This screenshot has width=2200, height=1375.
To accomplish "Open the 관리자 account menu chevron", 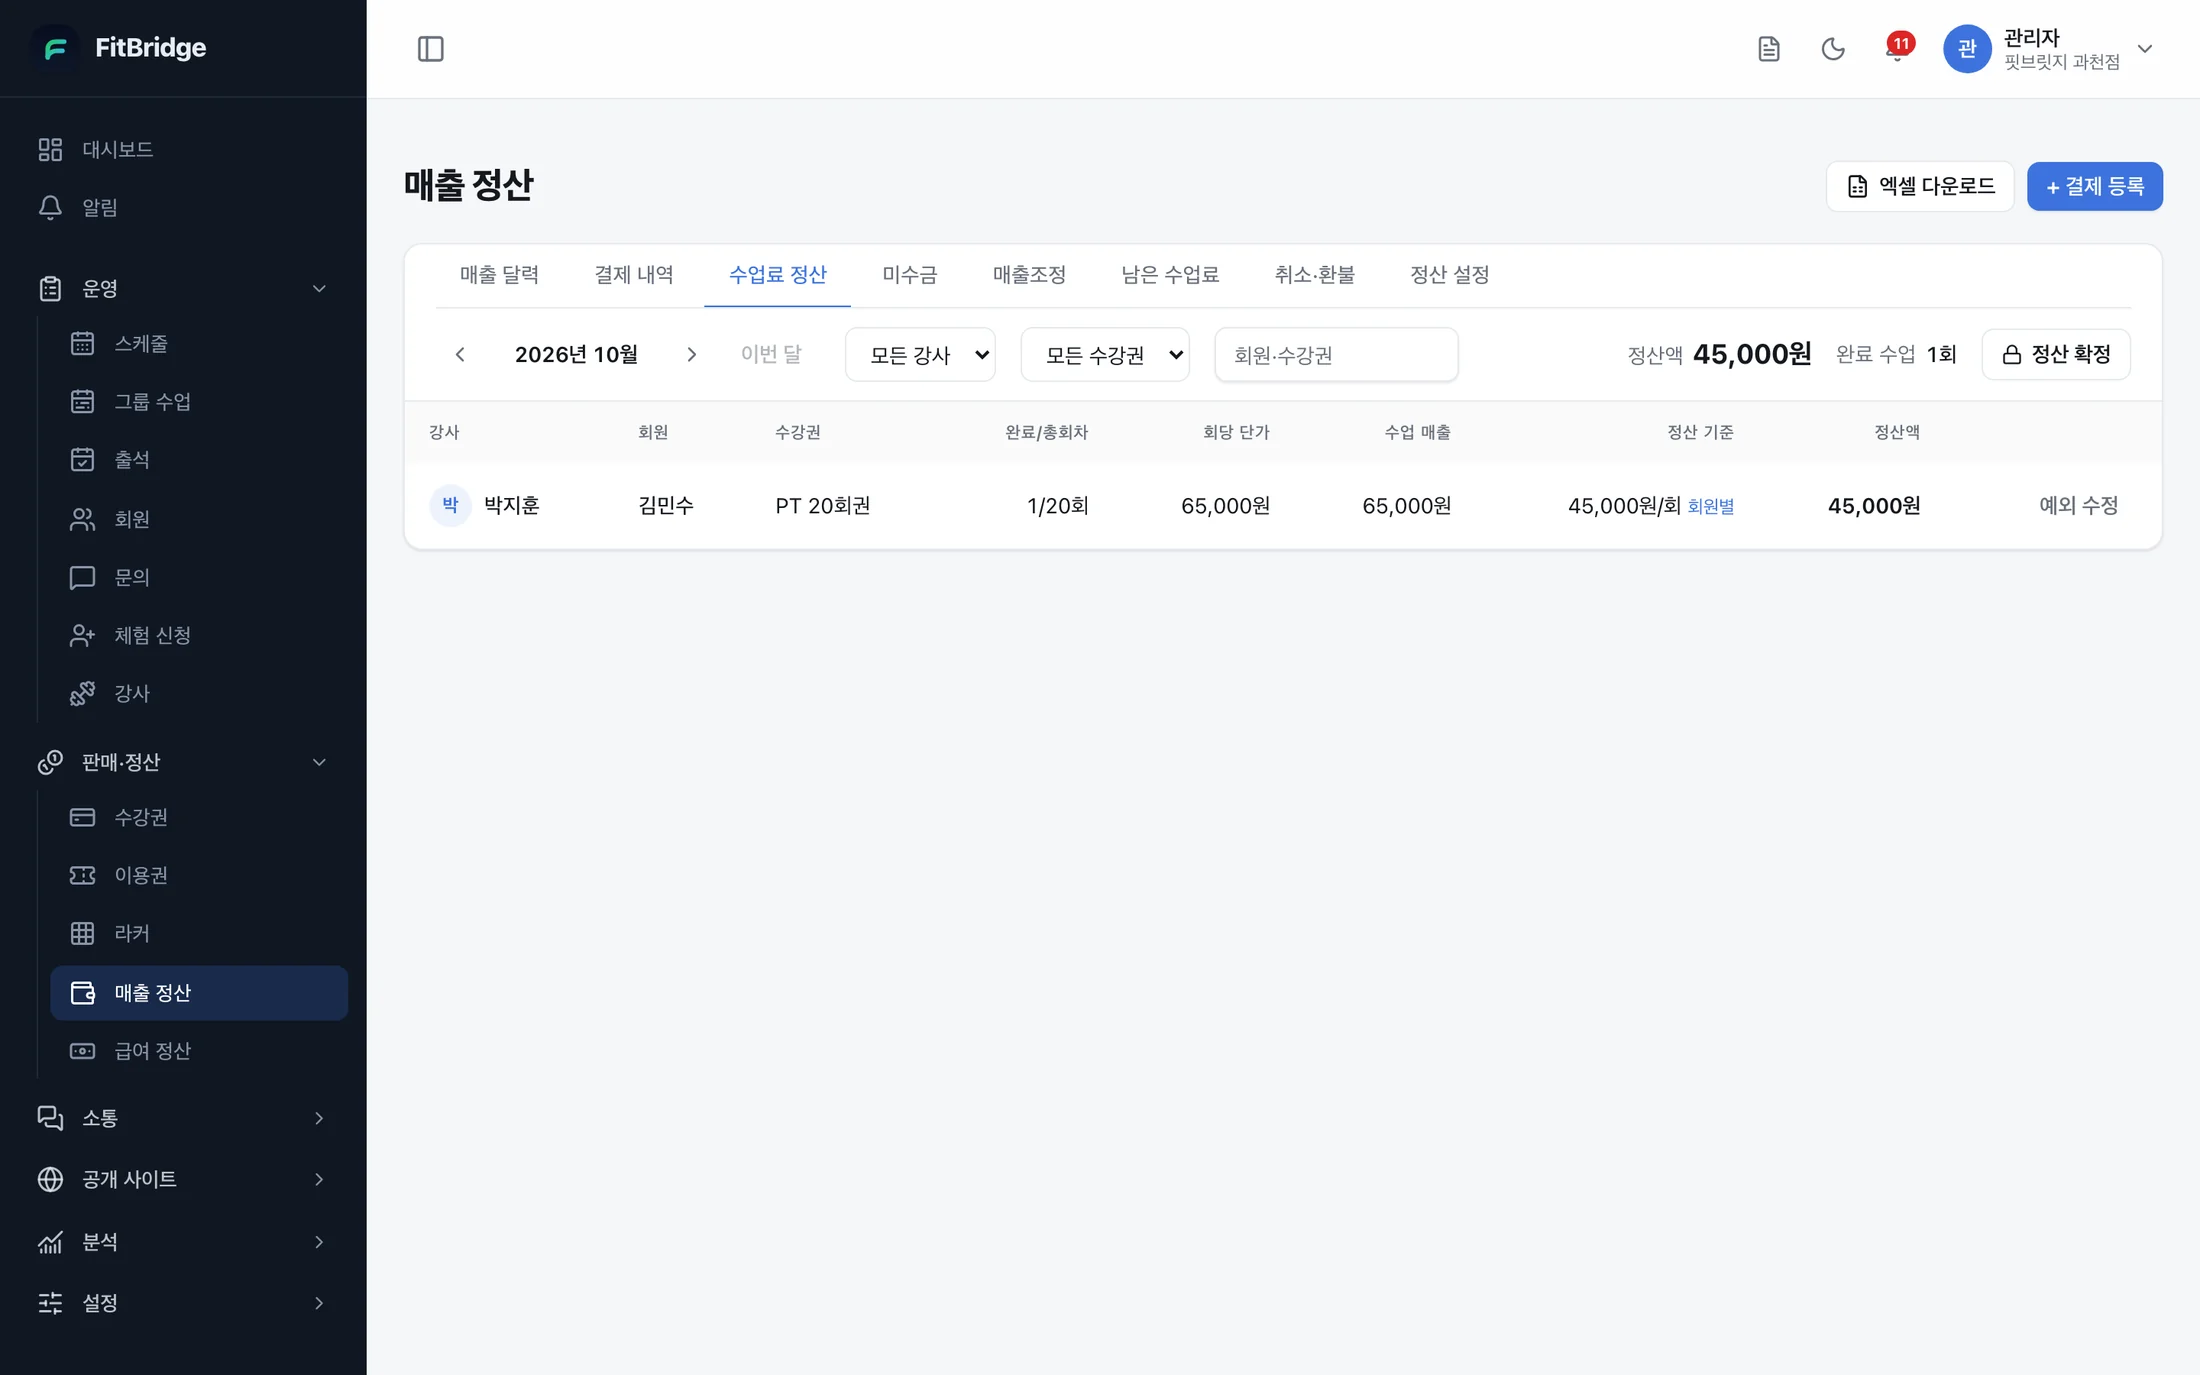I will (x=2144, y=49).
